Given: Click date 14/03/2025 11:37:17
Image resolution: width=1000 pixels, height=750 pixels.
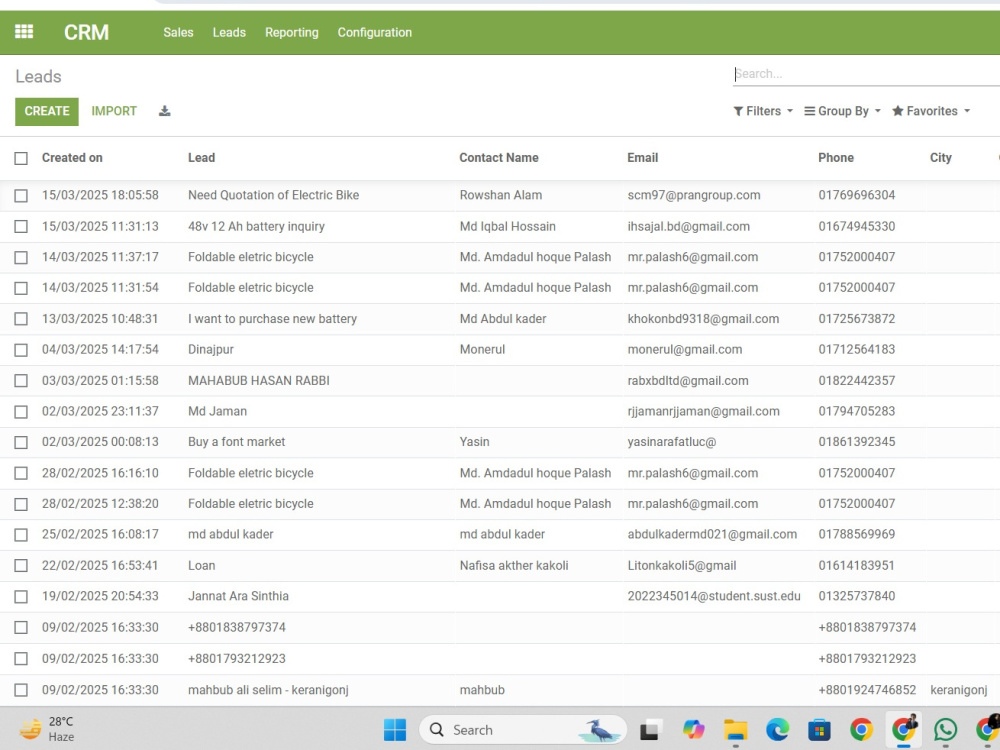Looking at the screenshot, I should 100,257.
